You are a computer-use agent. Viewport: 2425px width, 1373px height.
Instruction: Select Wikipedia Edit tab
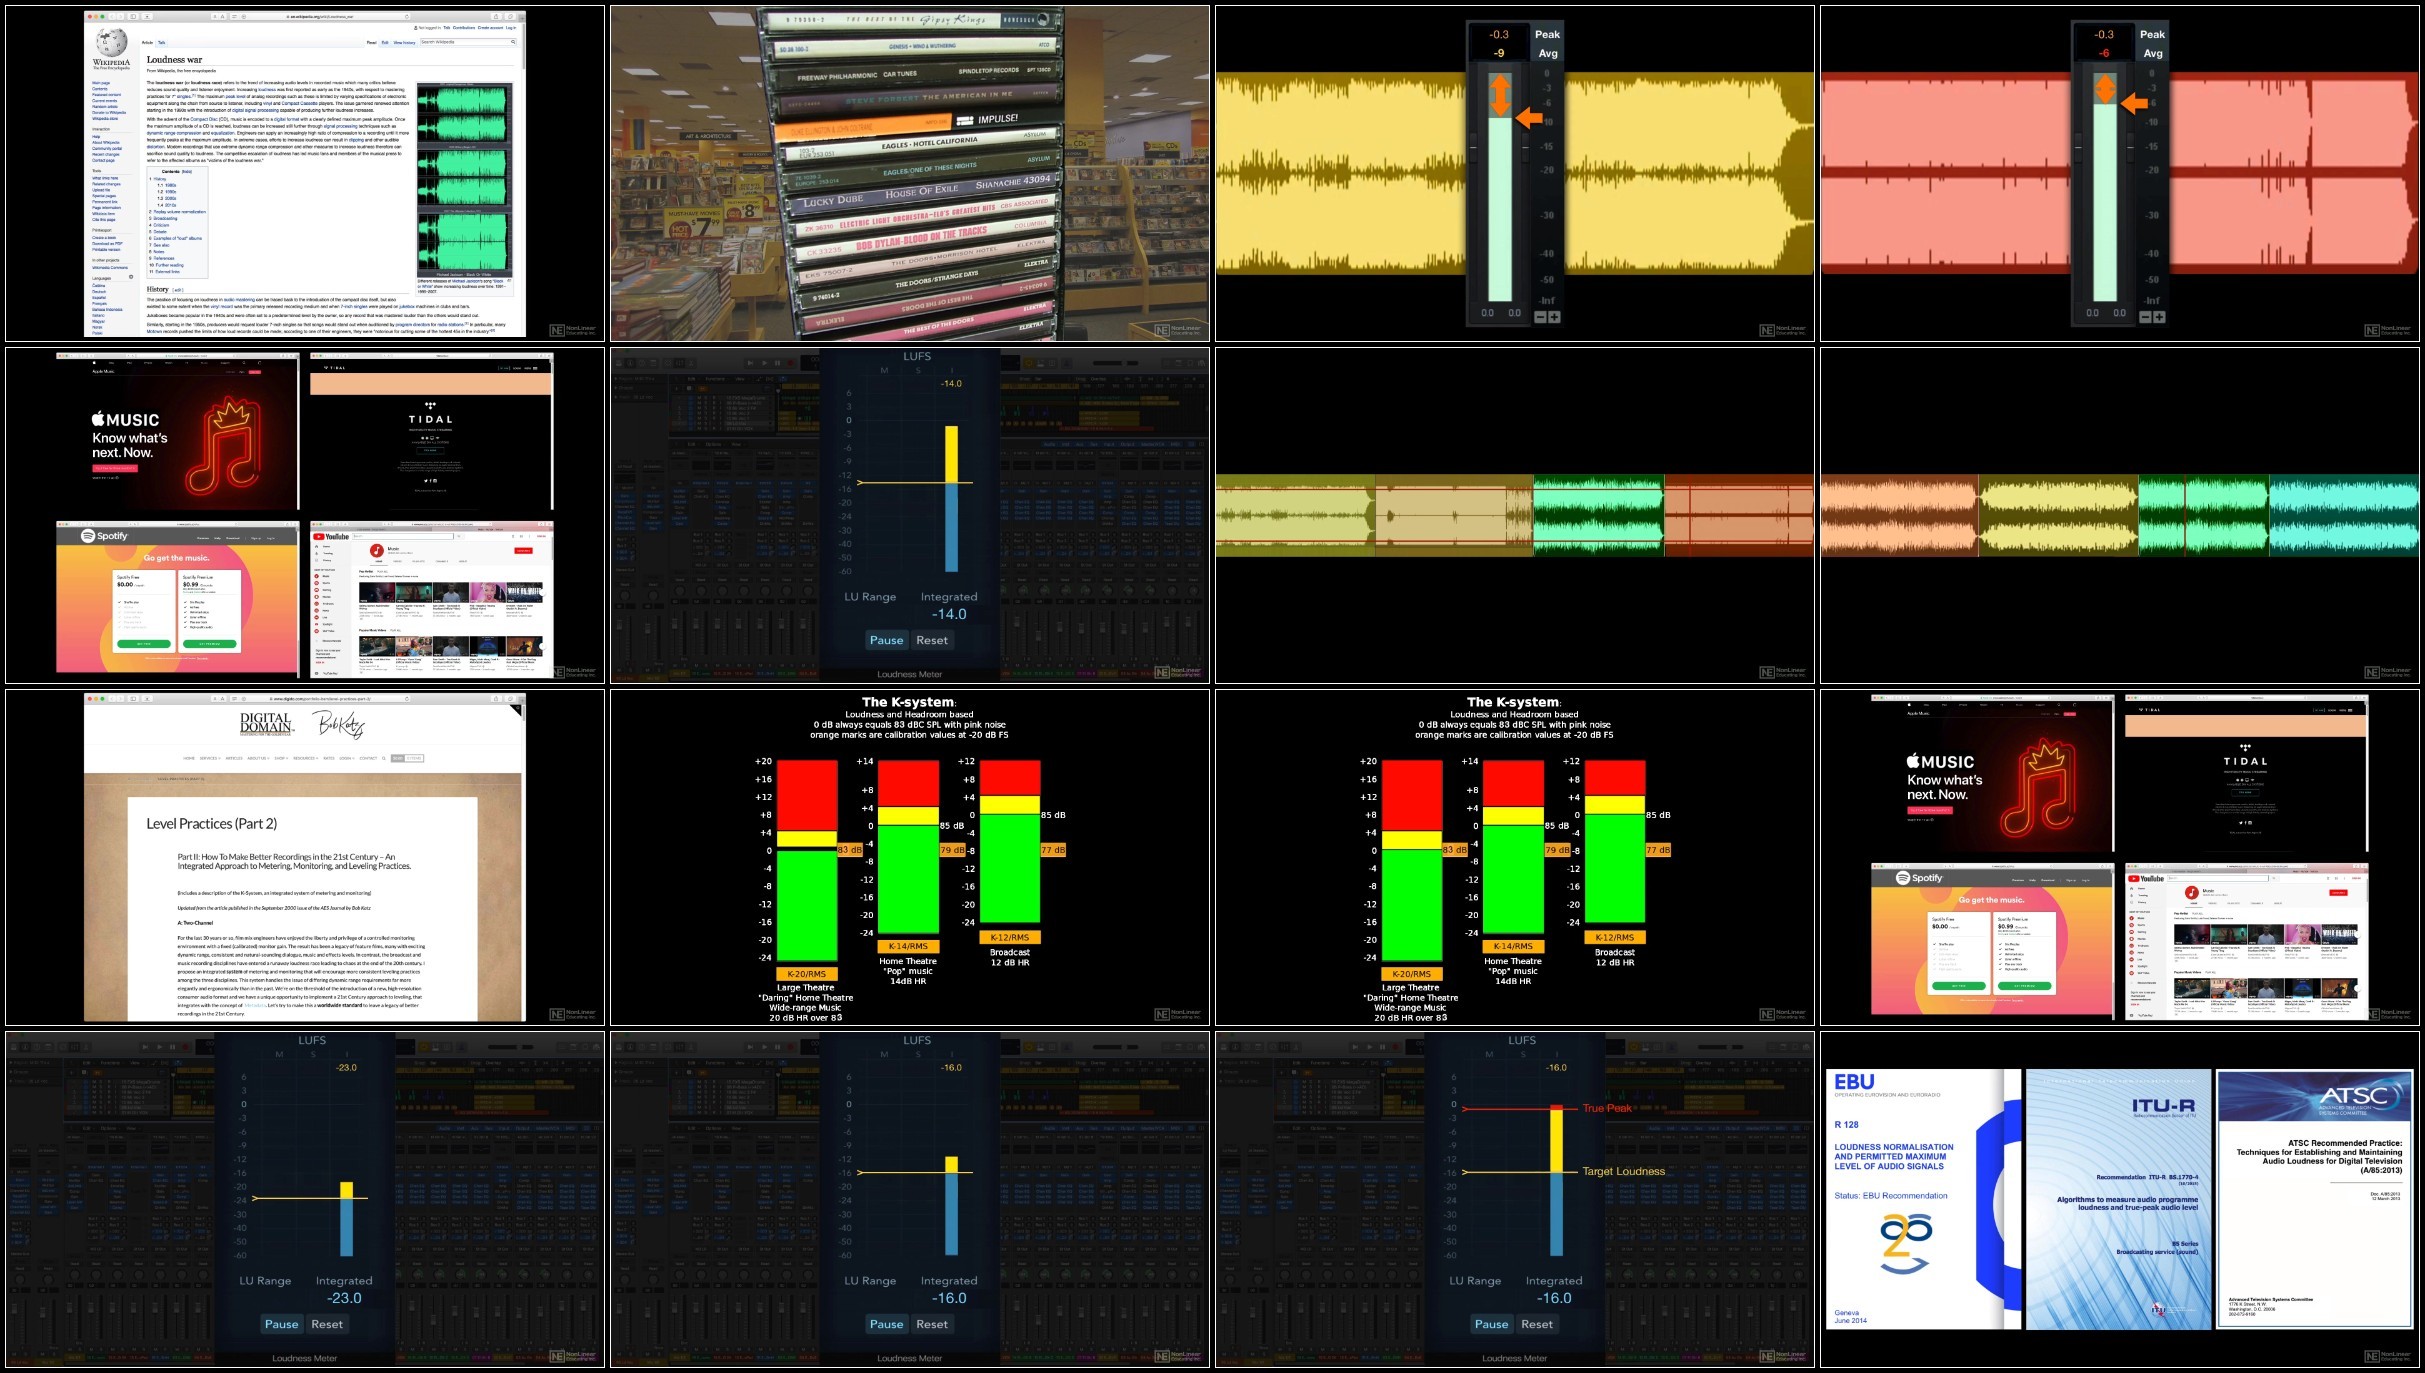385,43
